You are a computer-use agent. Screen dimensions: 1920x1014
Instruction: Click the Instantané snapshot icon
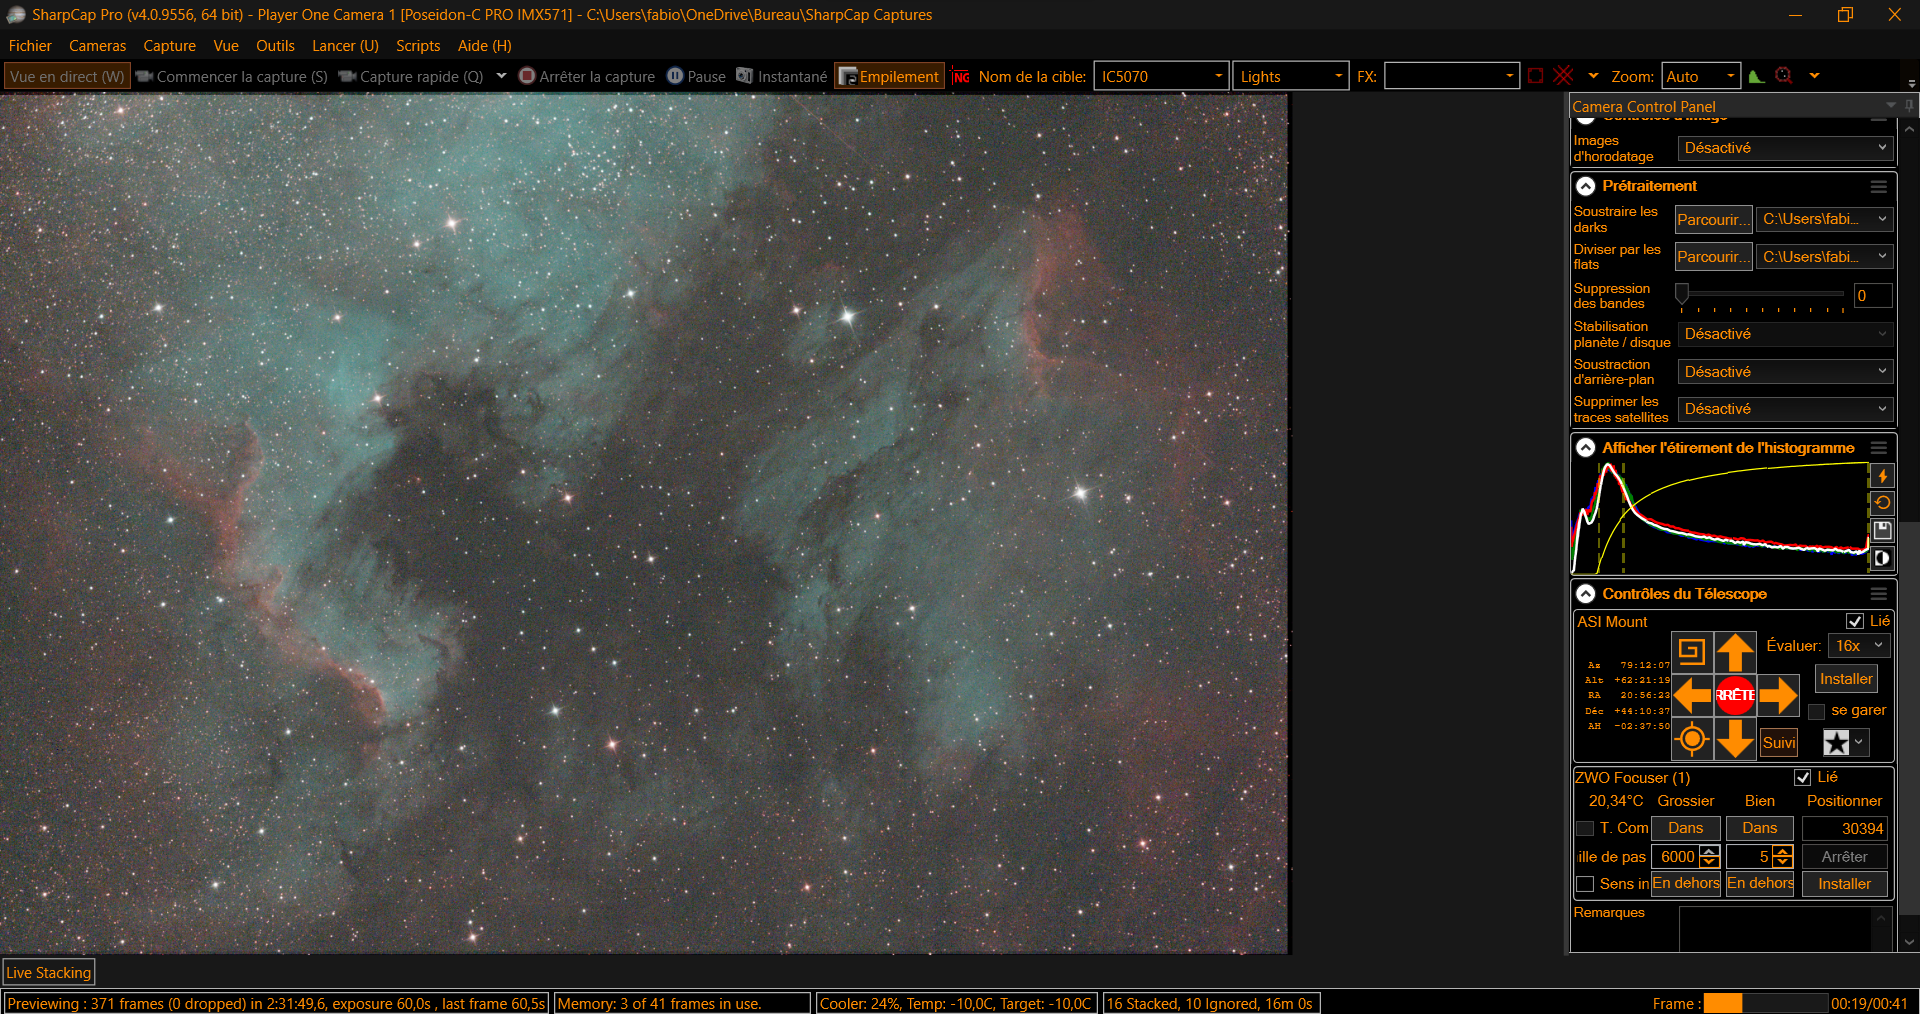(x=745, y=76)
